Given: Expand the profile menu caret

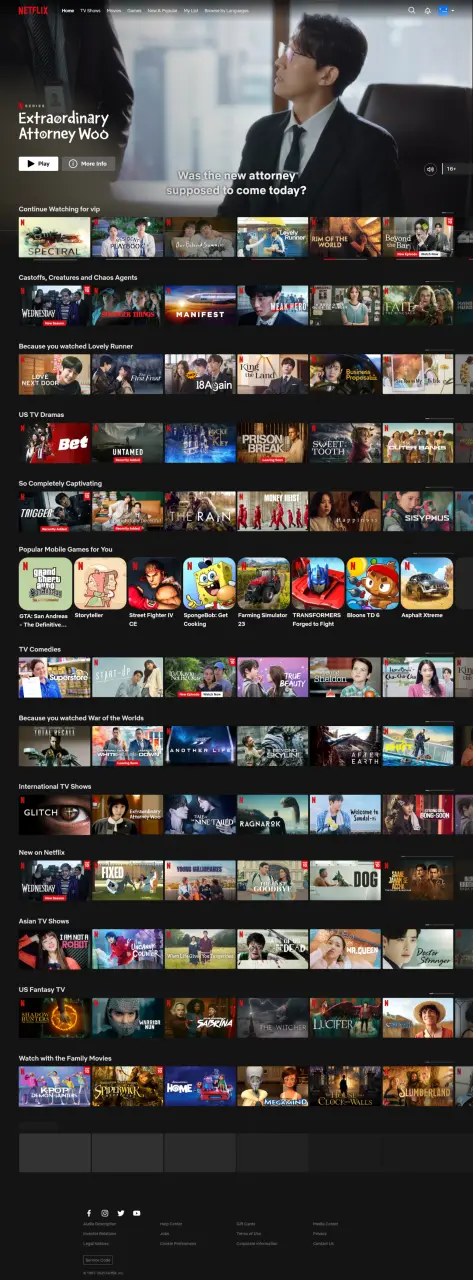Looking at the screenshot, I should (455, 11).
